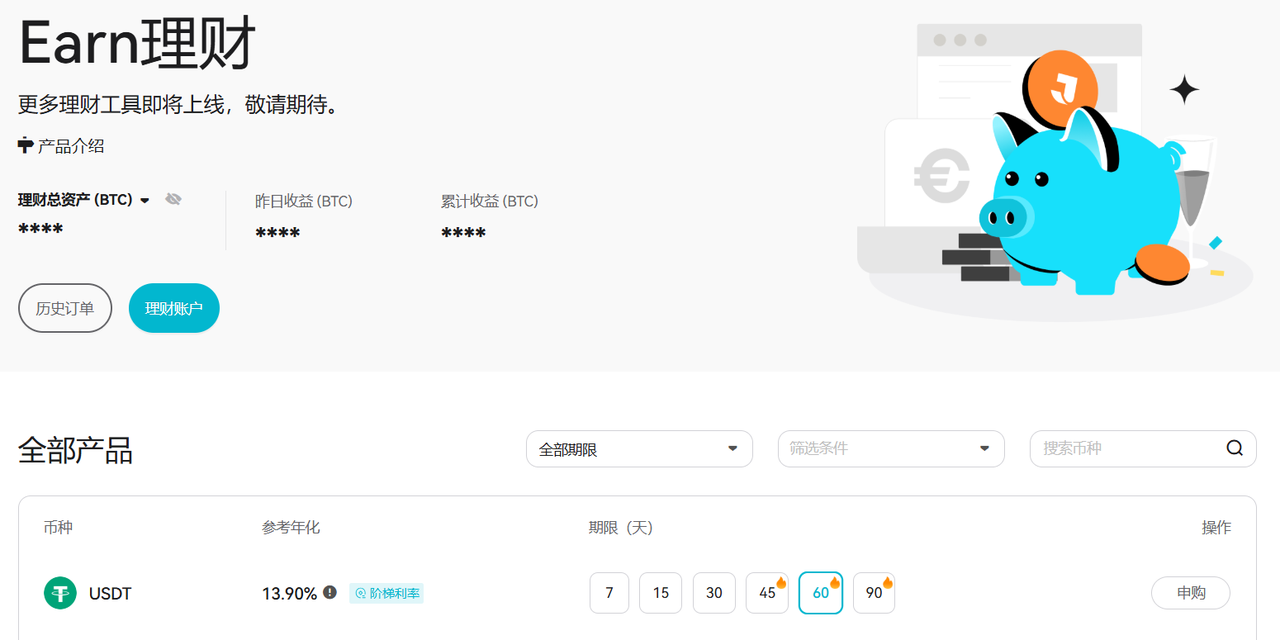1280x640 pixels.
Task: Click the 昨日收益 (BTC) label
Action: pyautogui.click(x=304, y=201)
